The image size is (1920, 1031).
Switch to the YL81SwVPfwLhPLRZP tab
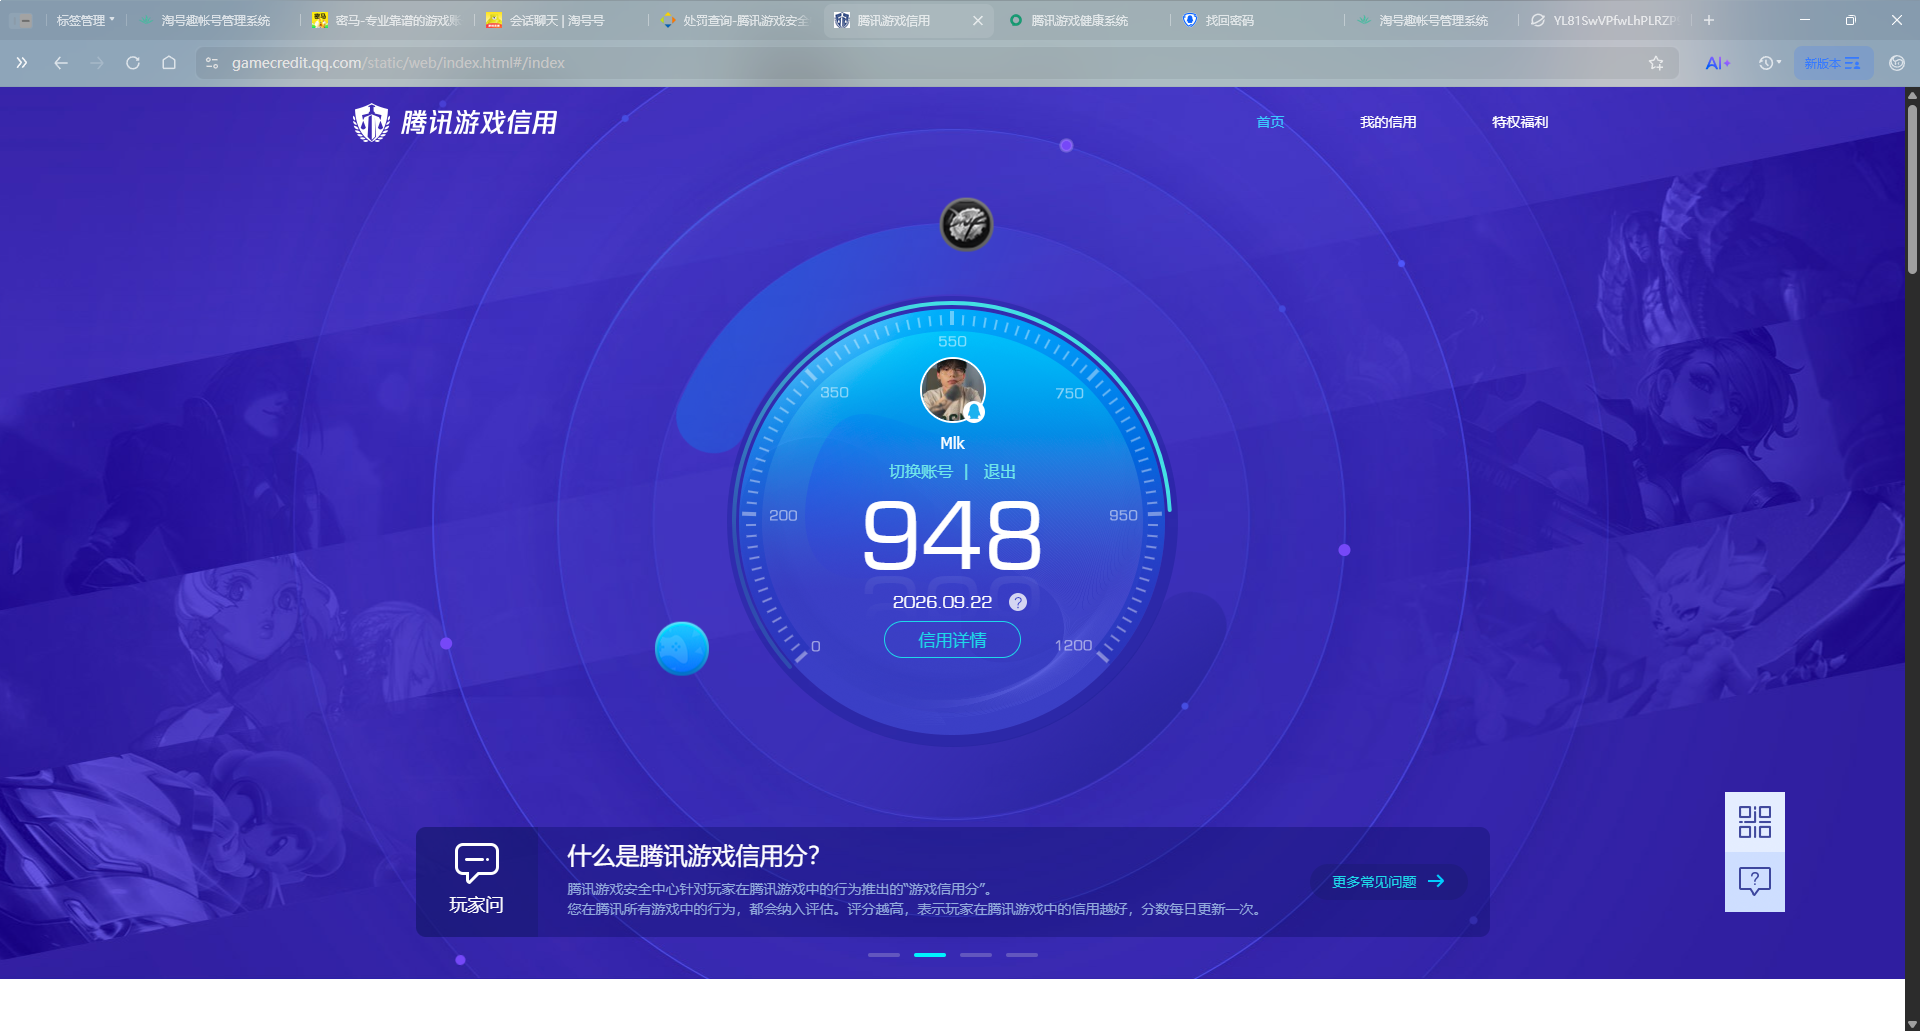pyautogui.click(x=1603, y=20)
